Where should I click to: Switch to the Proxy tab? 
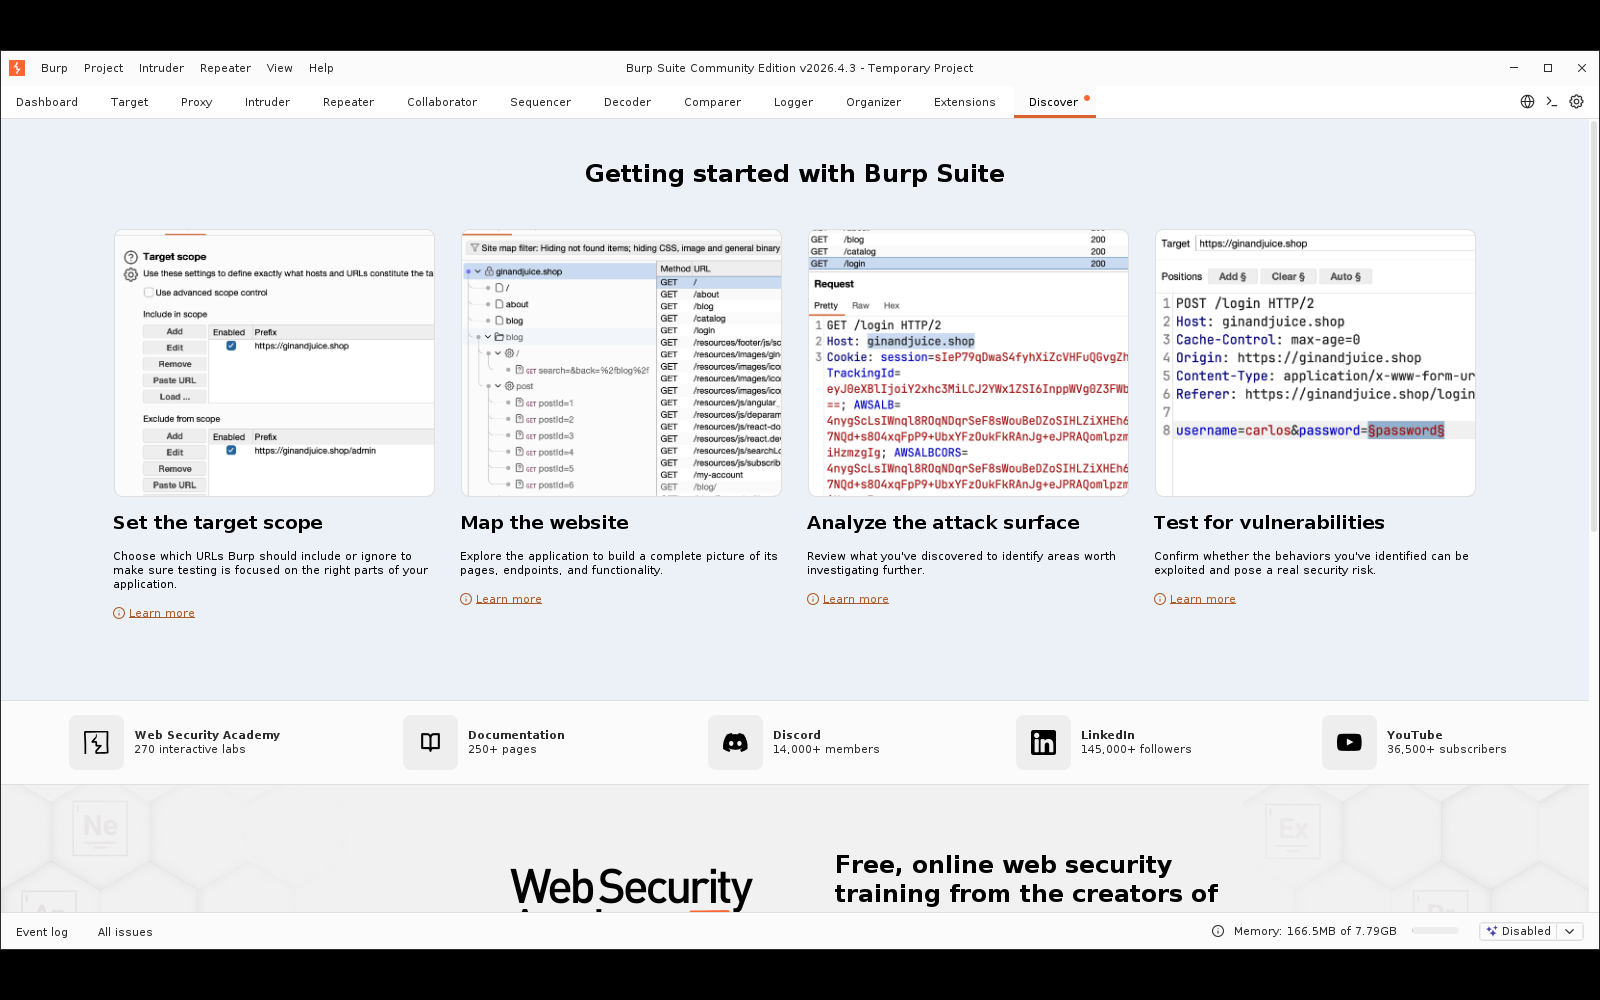[x=197, y=102]
